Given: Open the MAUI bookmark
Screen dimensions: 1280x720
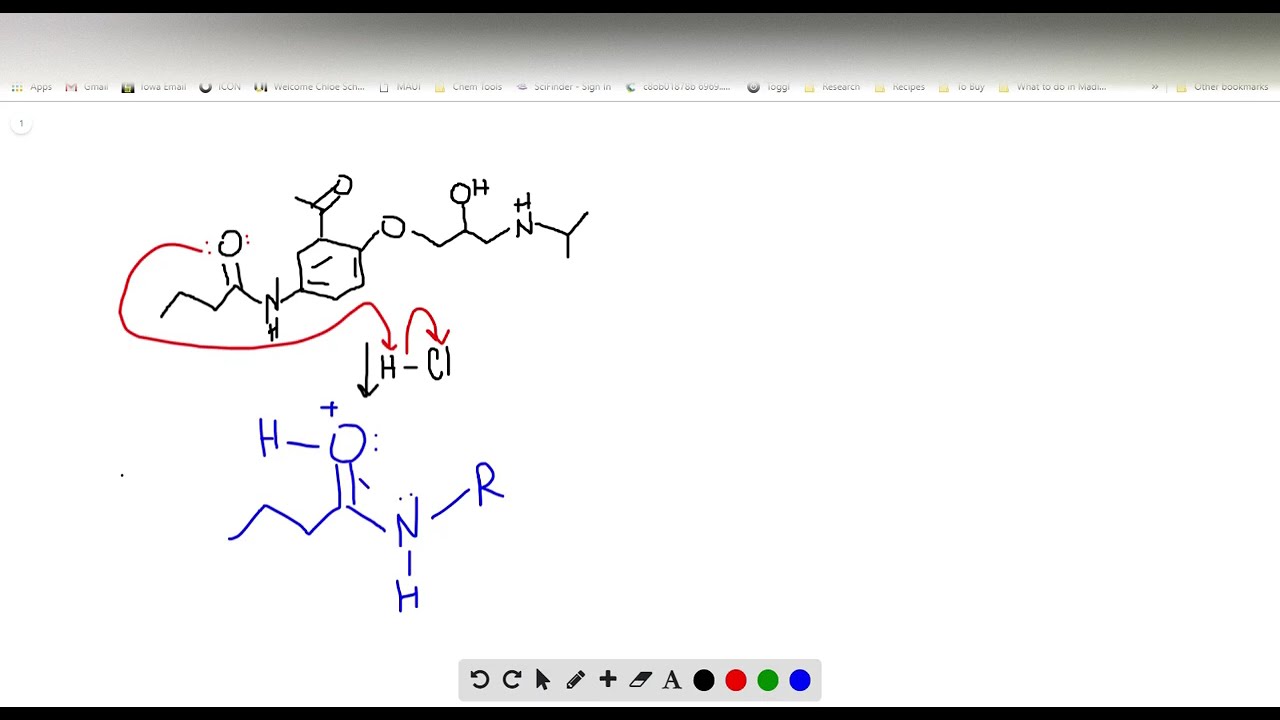Looking at the screenshot, I should pos(399,87).
